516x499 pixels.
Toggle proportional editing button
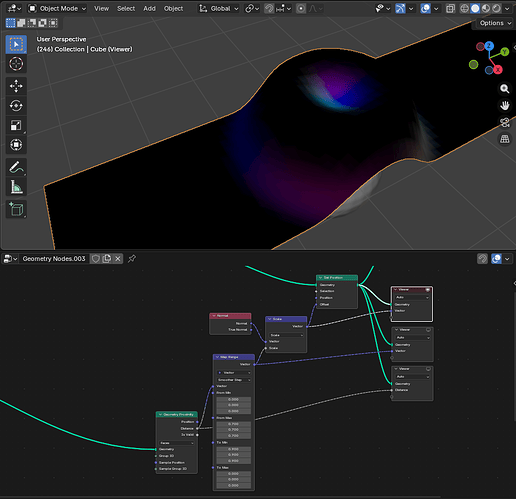(301, 9)
